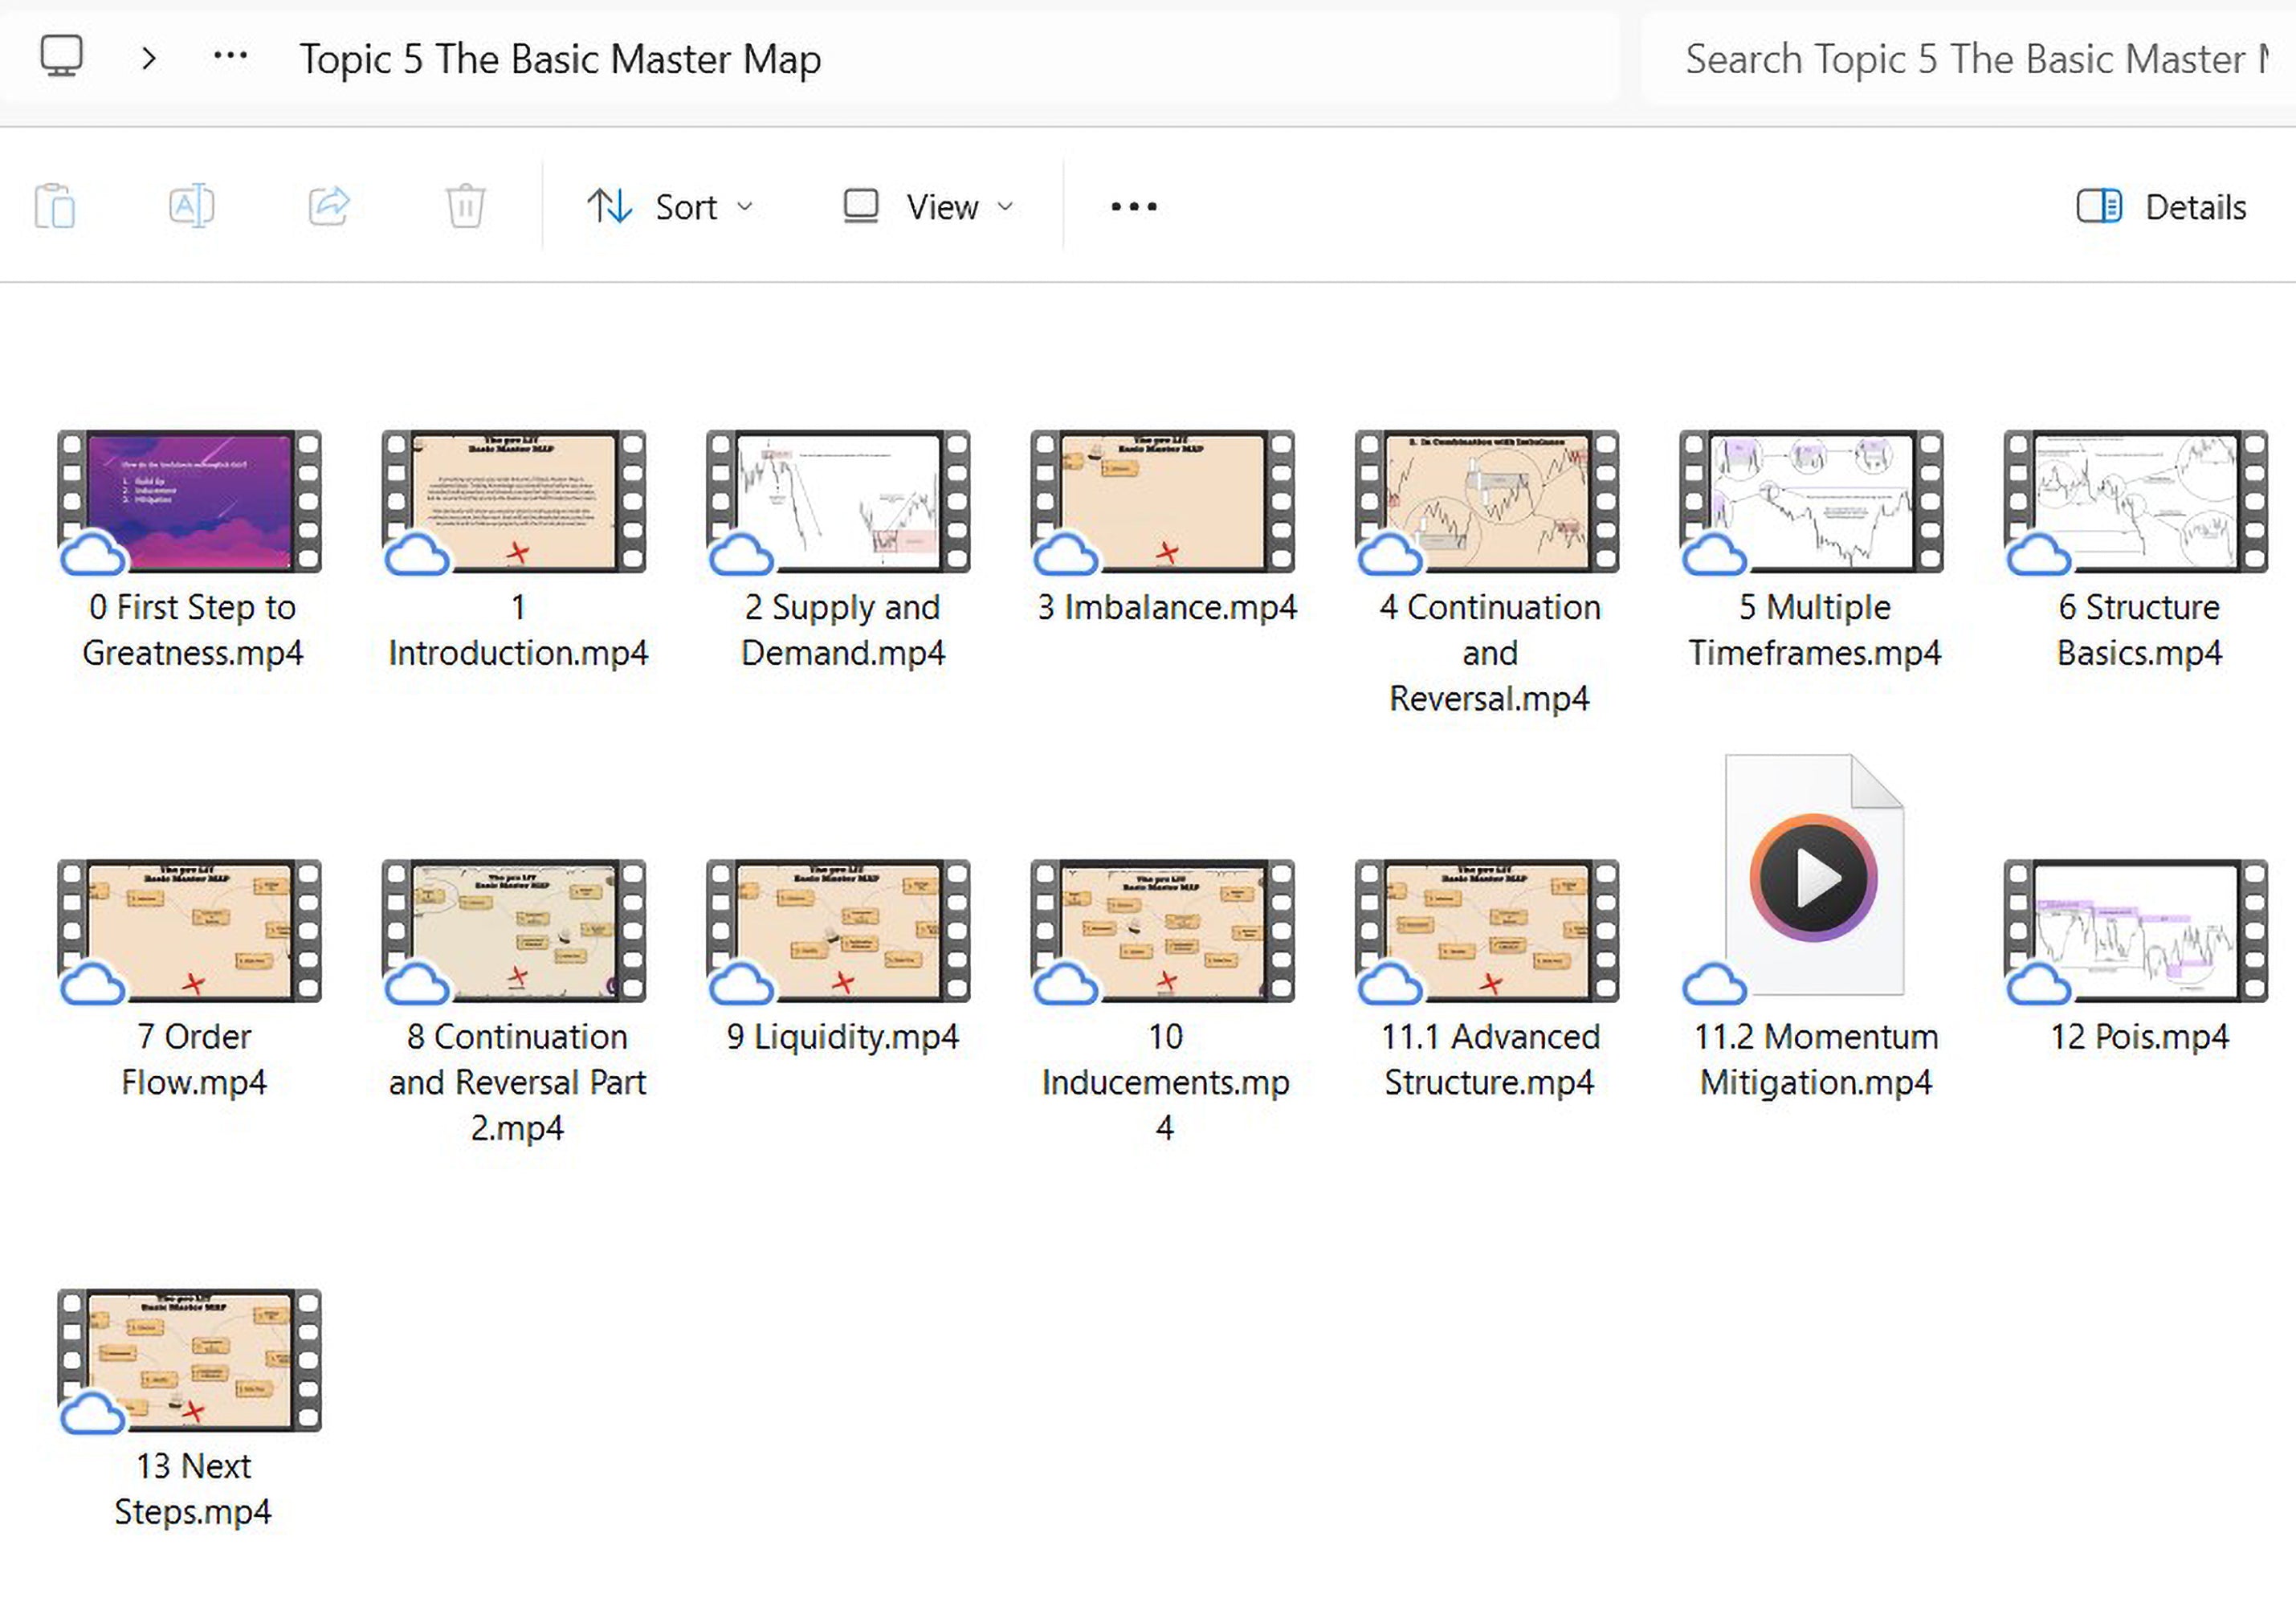Click the cloud icon on '11.1 Advanced Structure.mp4'

click(1390, 984)
